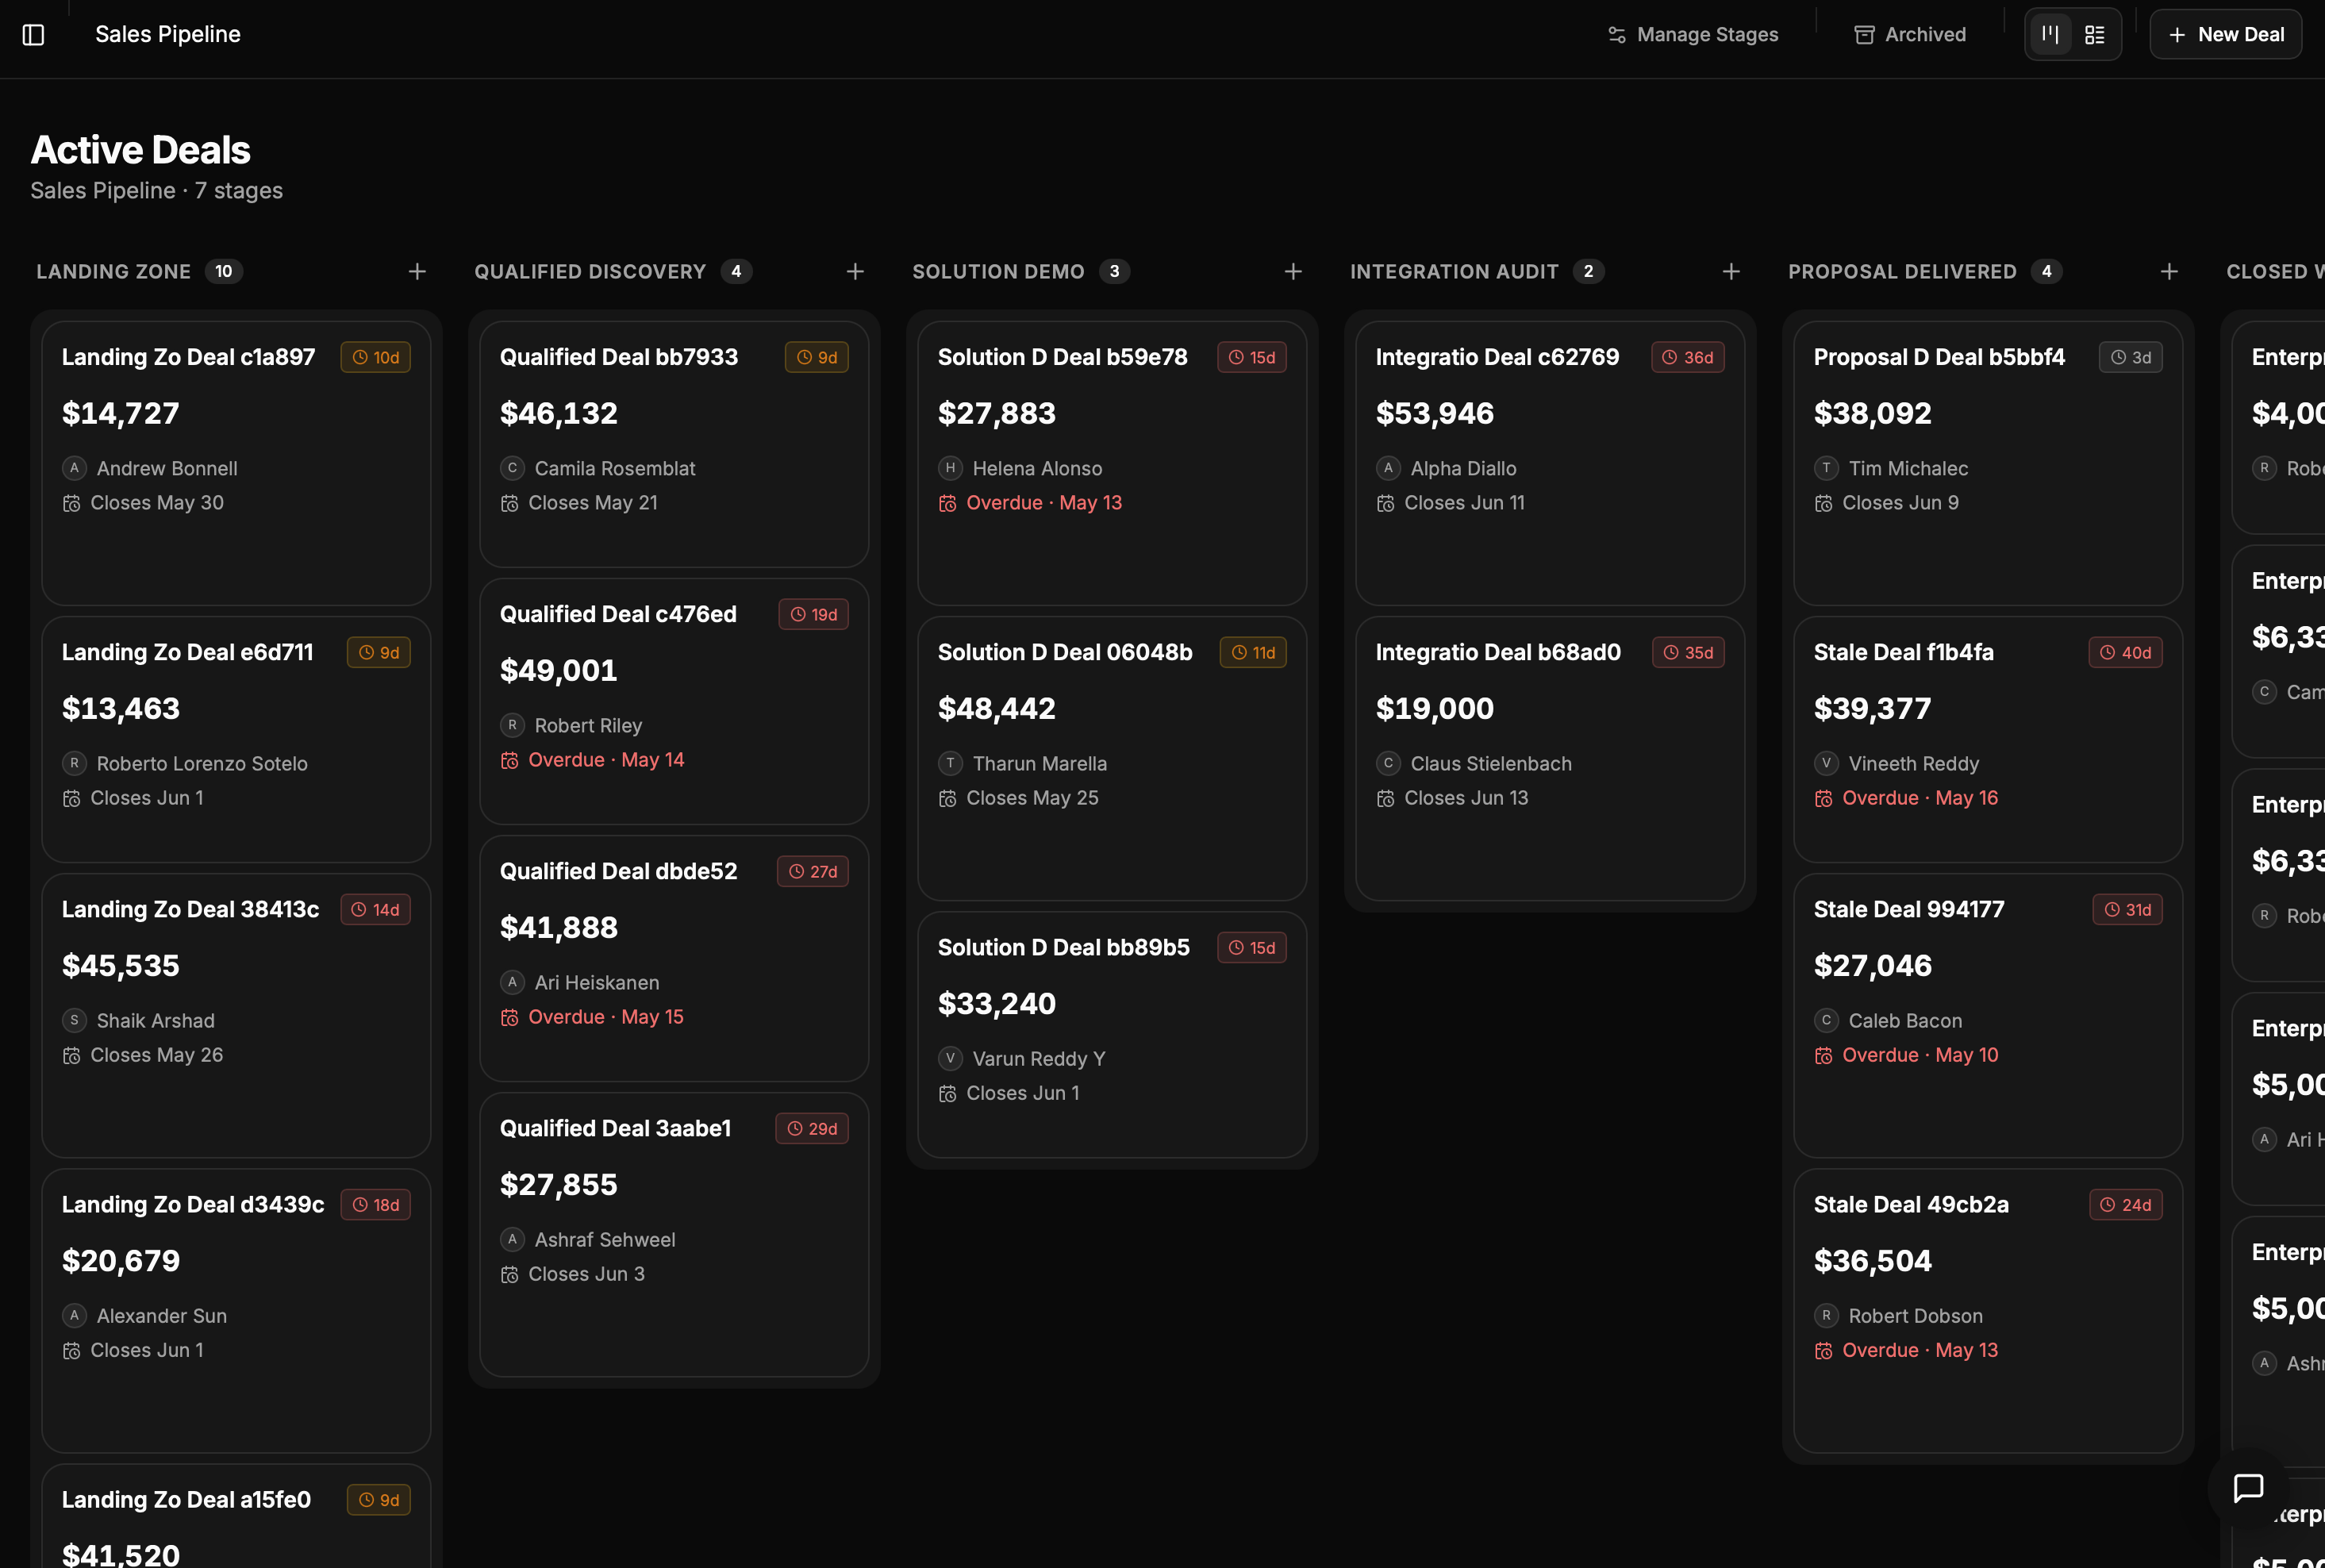Click the 40d age badge on Stale Deal f1b4fa
This screenshot has width=2325, height=1568.
(x=2126, y=653)
